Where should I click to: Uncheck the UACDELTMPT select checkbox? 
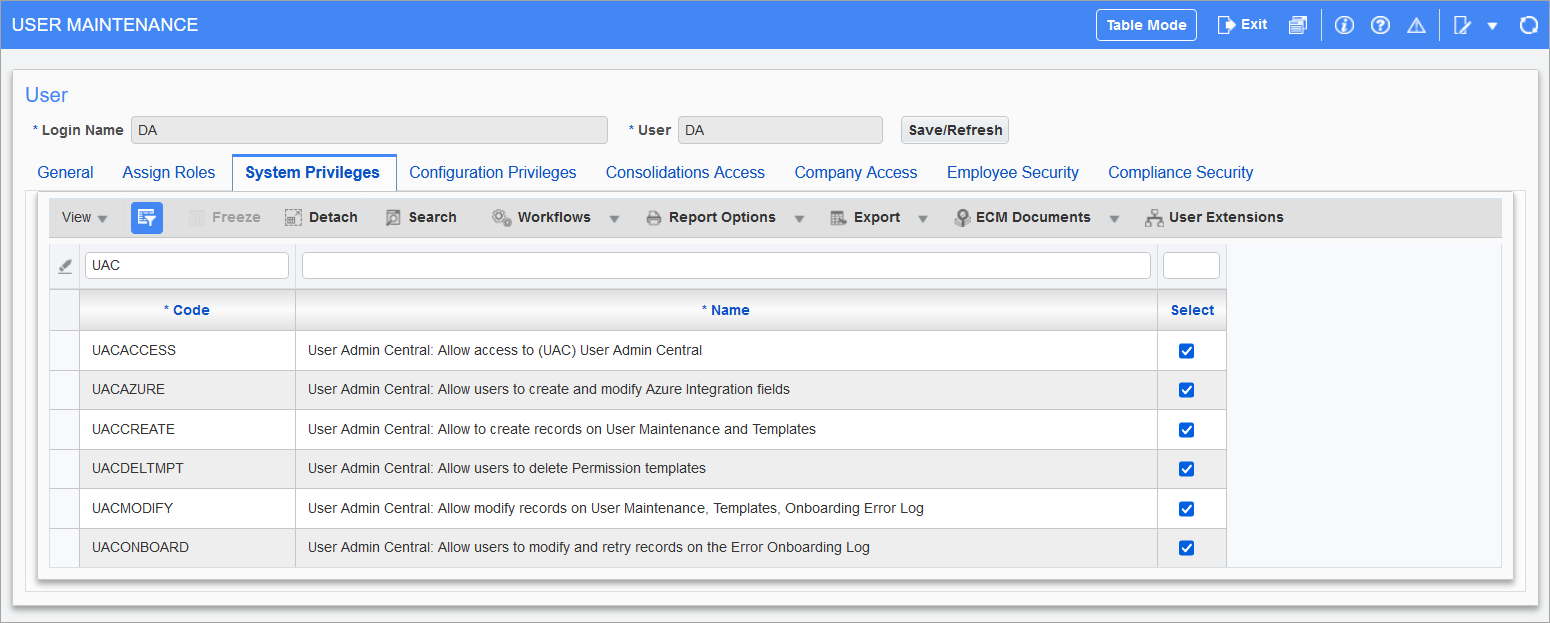click(1186, 469)
